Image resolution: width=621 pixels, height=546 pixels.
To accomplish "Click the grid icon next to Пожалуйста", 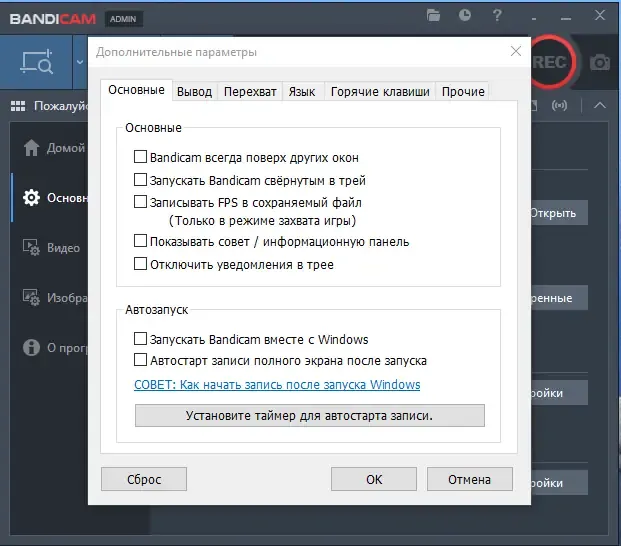I will [x=18, y=106].
